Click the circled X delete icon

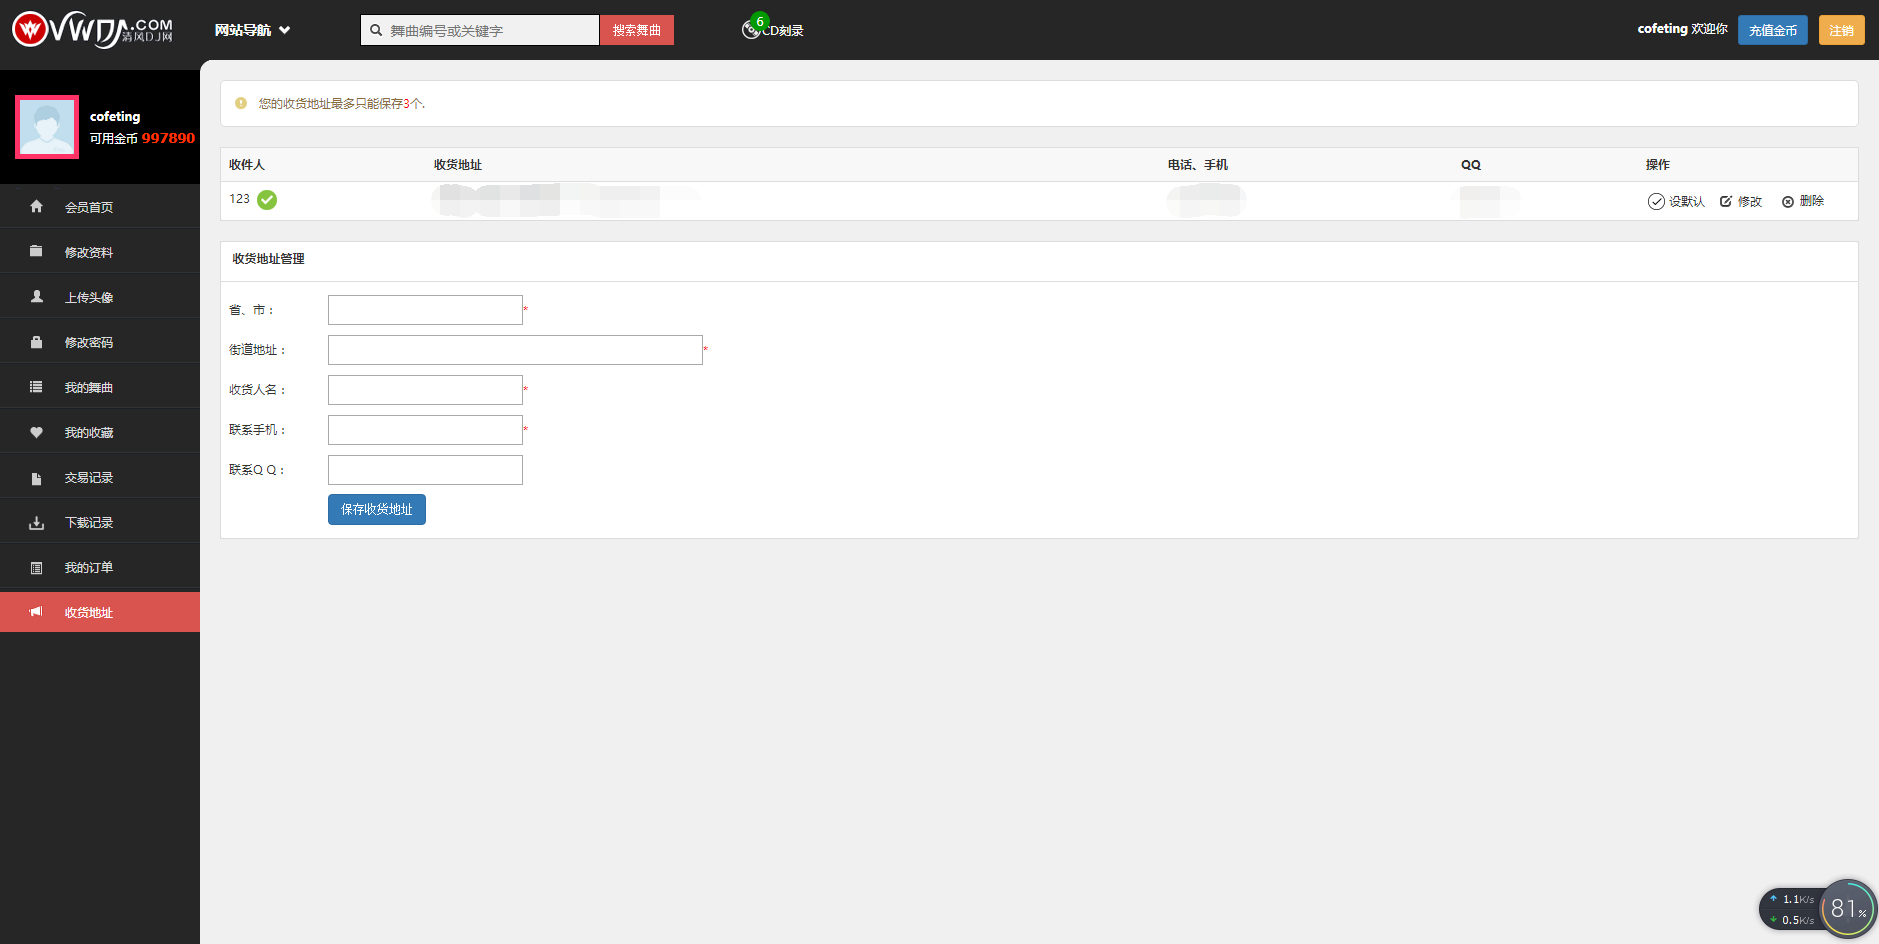1788,202
